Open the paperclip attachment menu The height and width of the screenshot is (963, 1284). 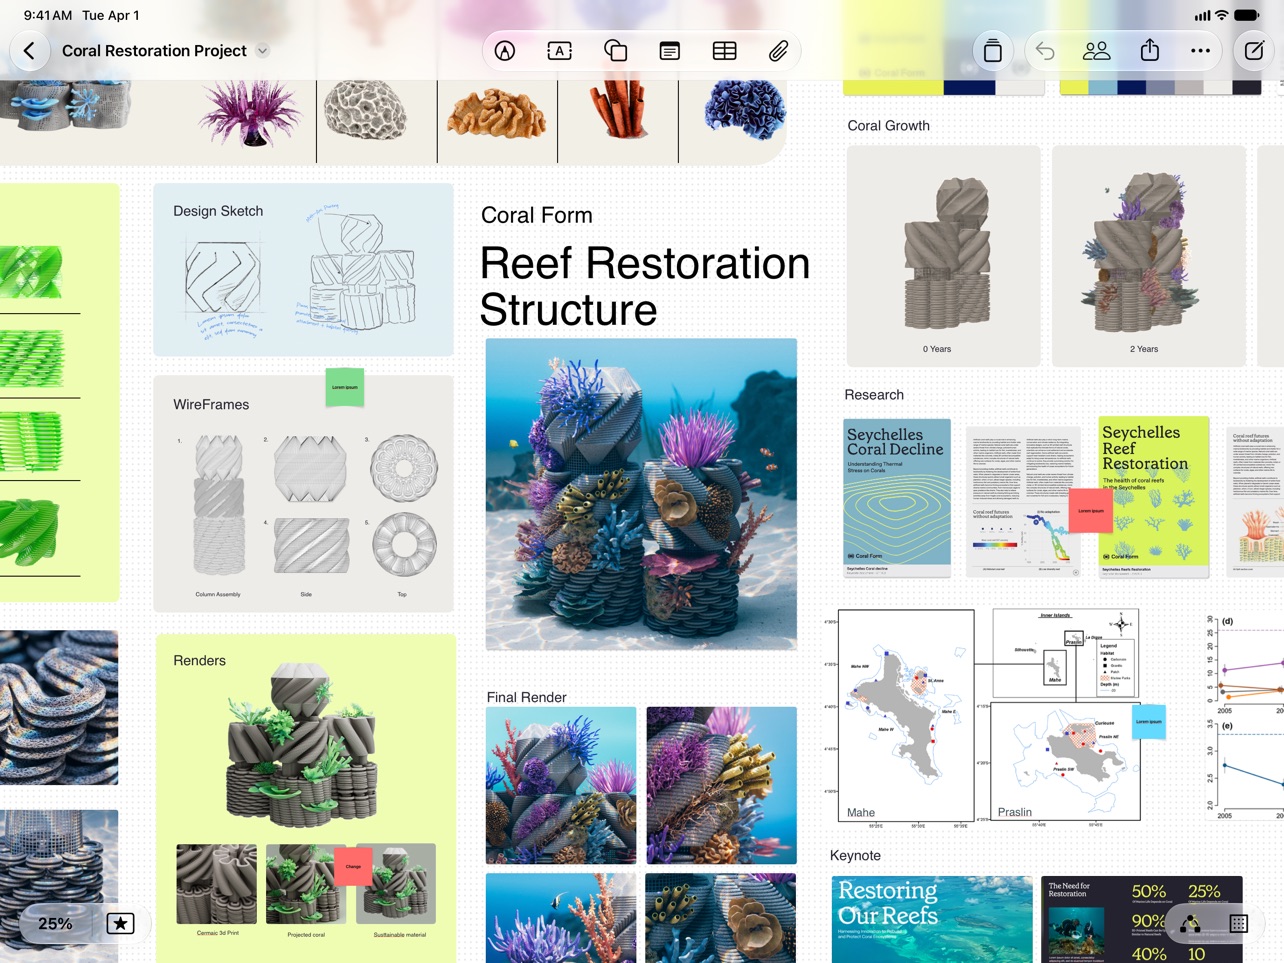coord(779,51)
